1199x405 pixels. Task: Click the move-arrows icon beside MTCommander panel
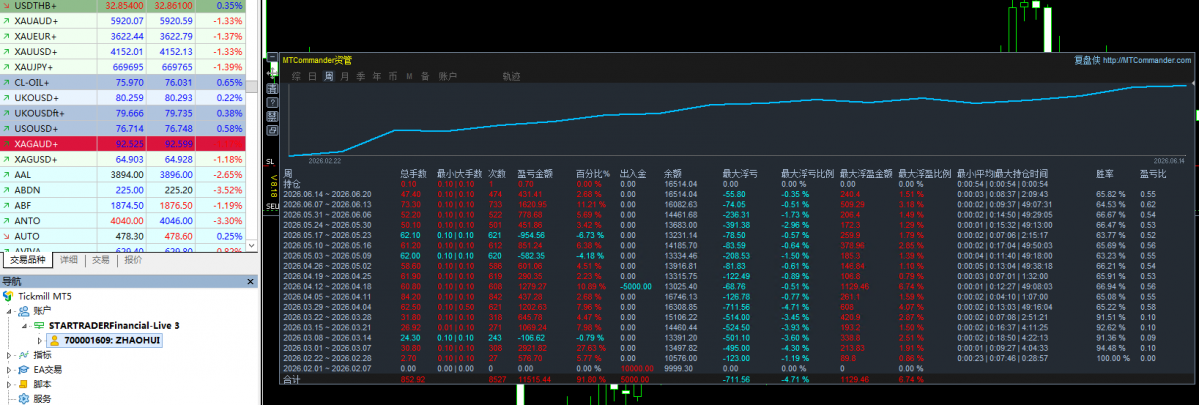pos(271,73)
